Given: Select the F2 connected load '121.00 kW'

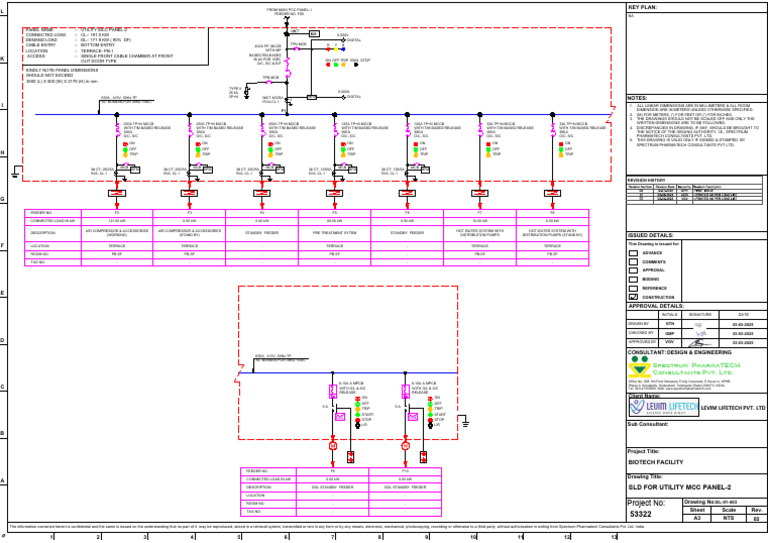Looking at the screenshot, I should [117, 221].
